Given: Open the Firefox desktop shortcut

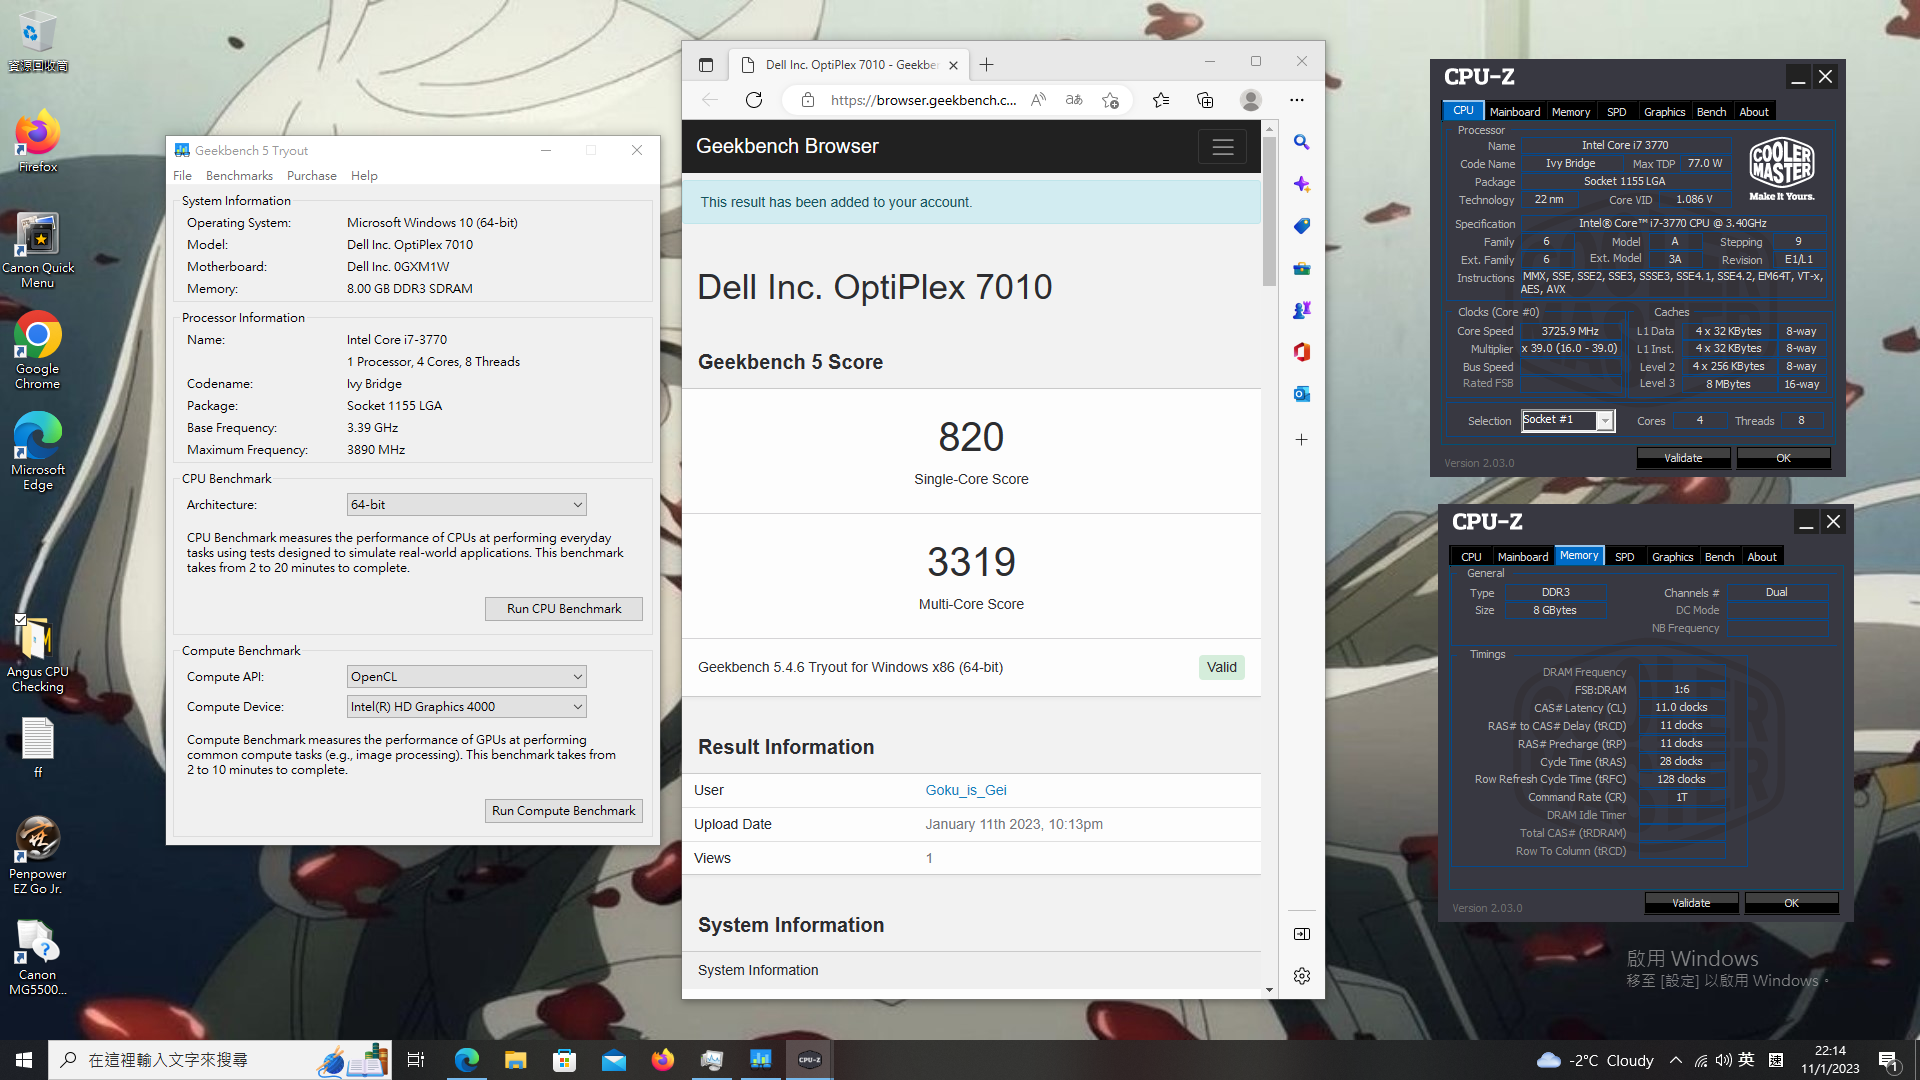Looking at the screenshot, I should pyautogui.click(x=38, y=142).
